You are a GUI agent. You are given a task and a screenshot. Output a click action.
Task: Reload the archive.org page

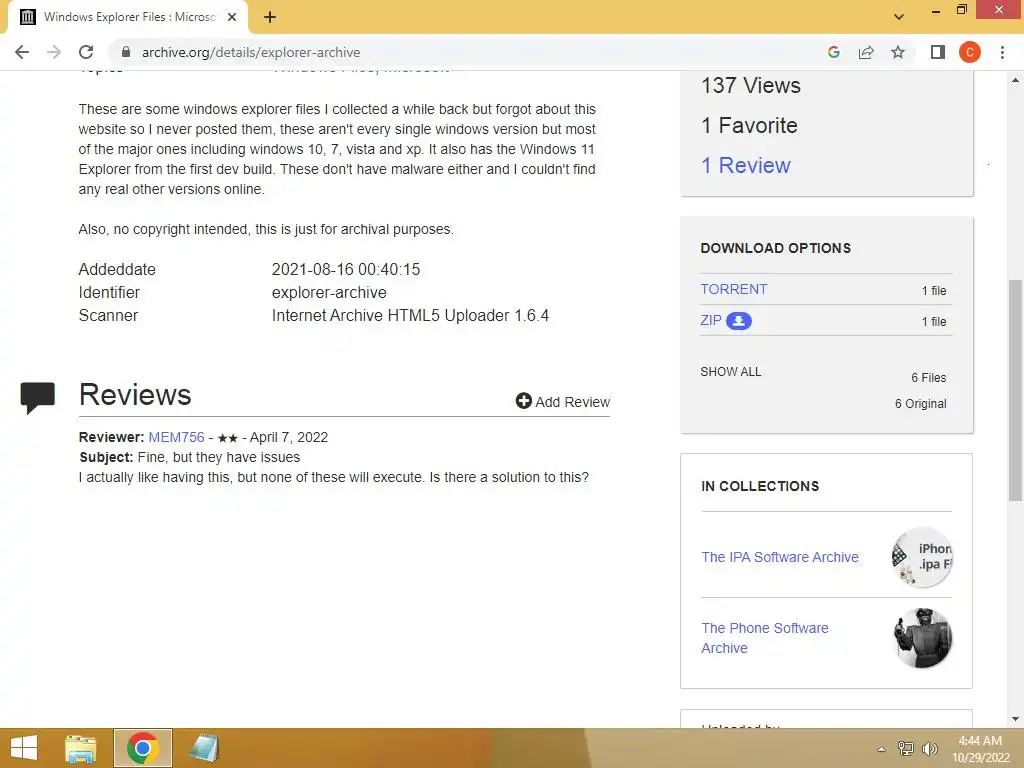coord(86,52)
